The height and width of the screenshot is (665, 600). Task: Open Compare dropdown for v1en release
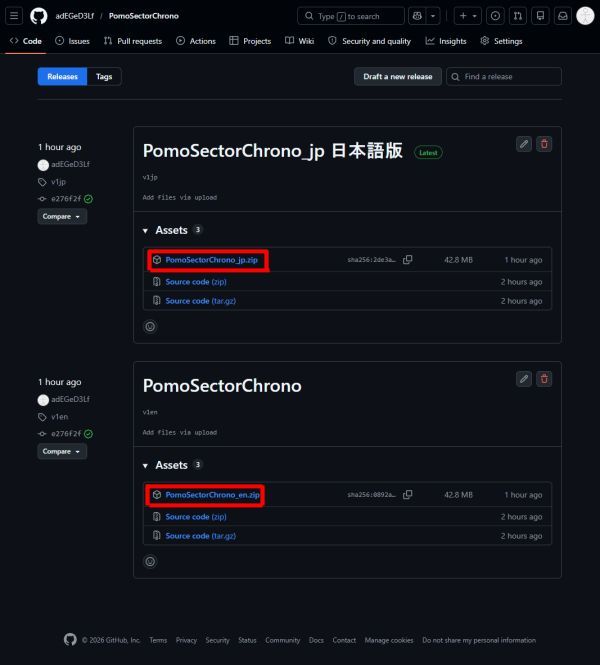(62, 451)
